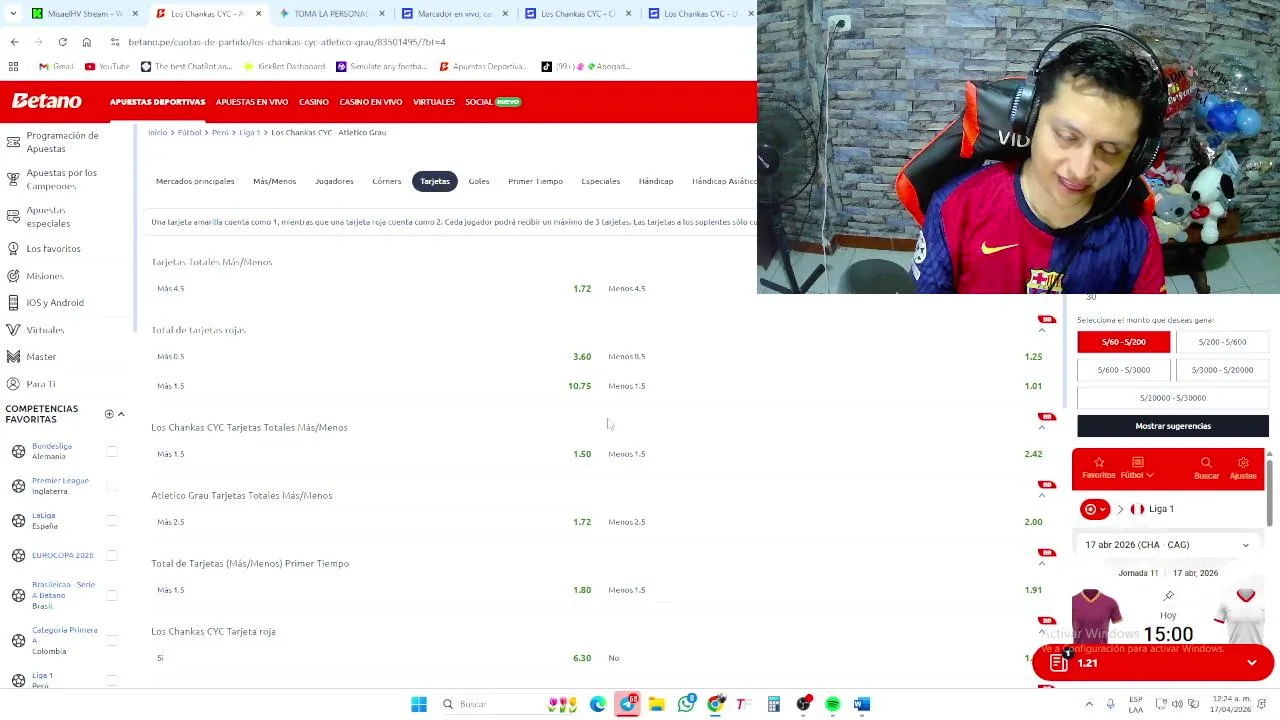Viewport: 1280px width, 720px height.
Task: Open Telegram from the taskbar
Action: click(x=627, y=704)
